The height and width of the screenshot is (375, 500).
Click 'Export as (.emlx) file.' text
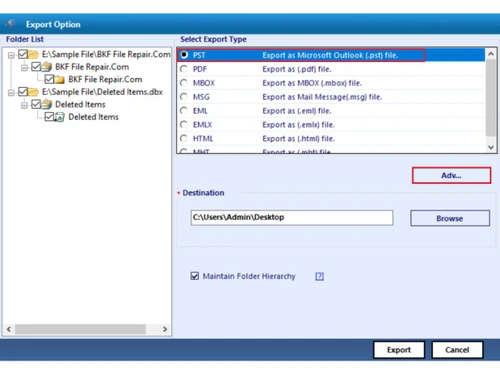pos(298,125)
